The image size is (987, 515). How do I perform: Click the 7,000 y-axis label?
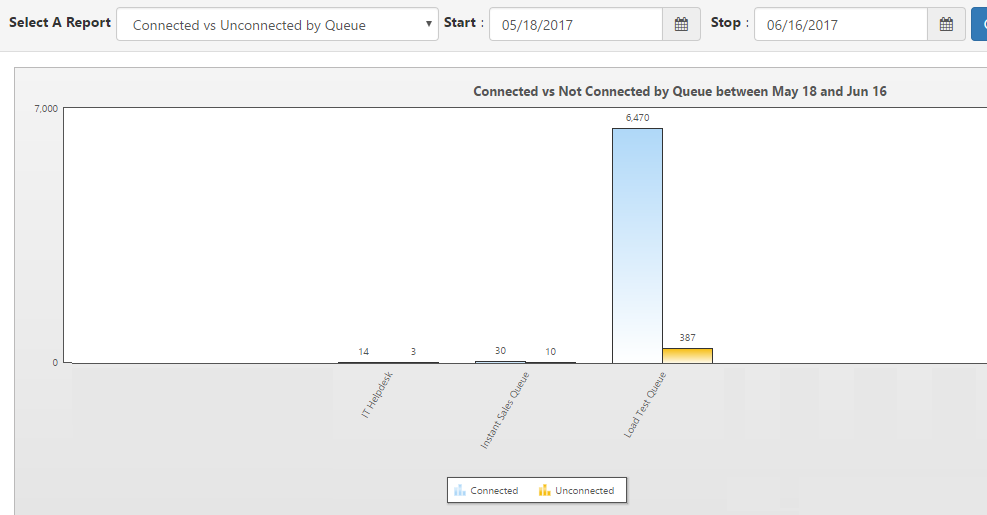click(46, 109)
